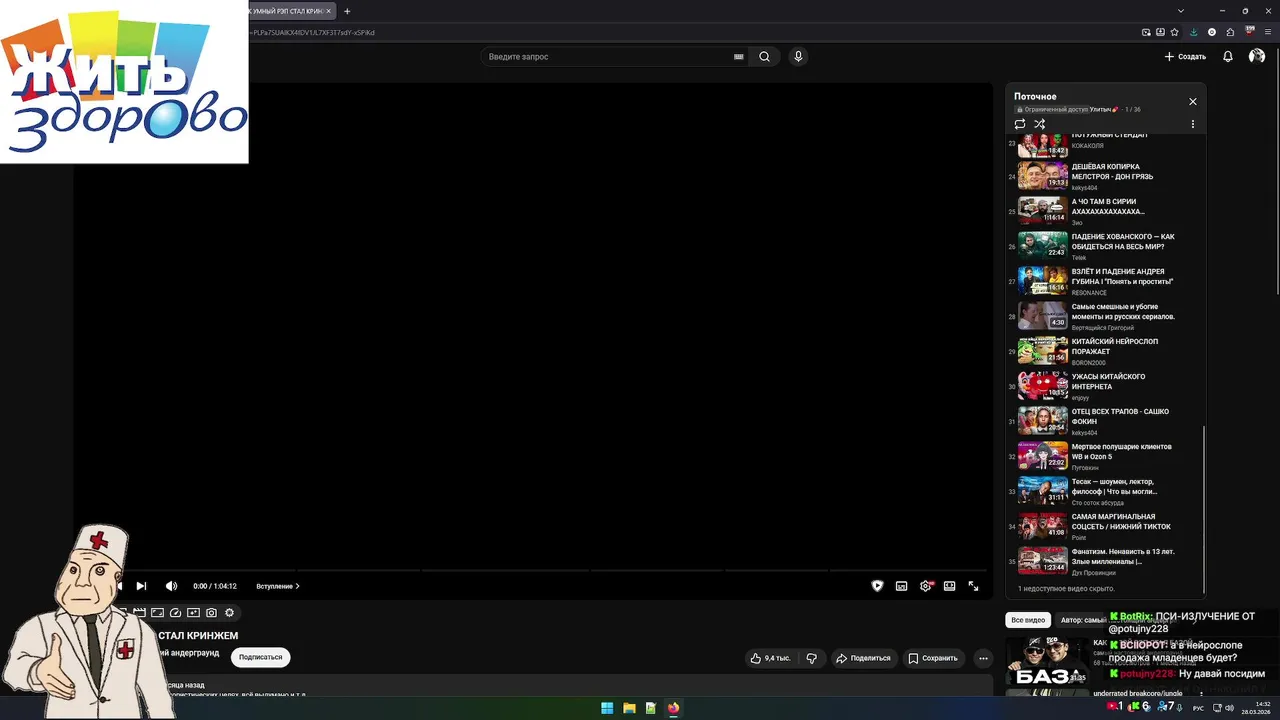Click the picture-in-picture enhancer icon
Image resolution: width=1280 pixels, height=720 pixels.
tap(193, 613)
